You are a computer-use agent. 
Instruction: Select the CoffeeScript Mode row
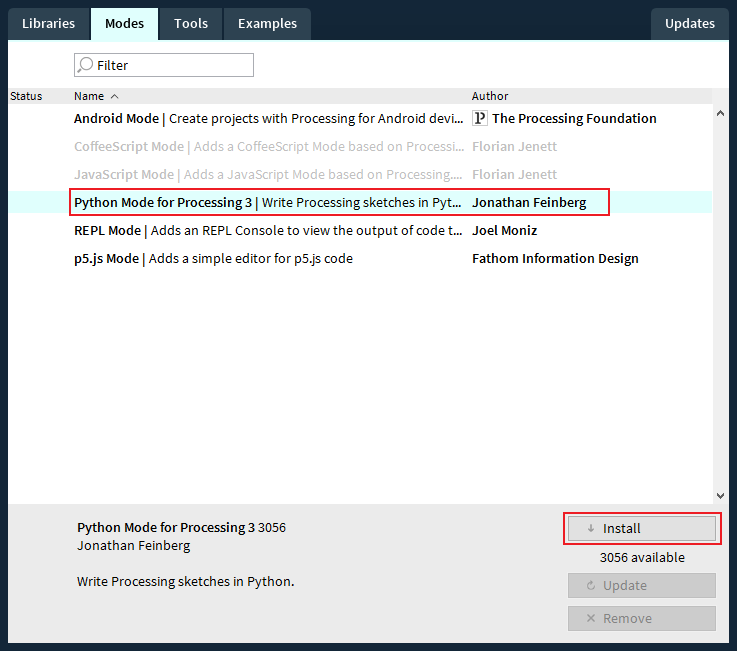(267, 146)
